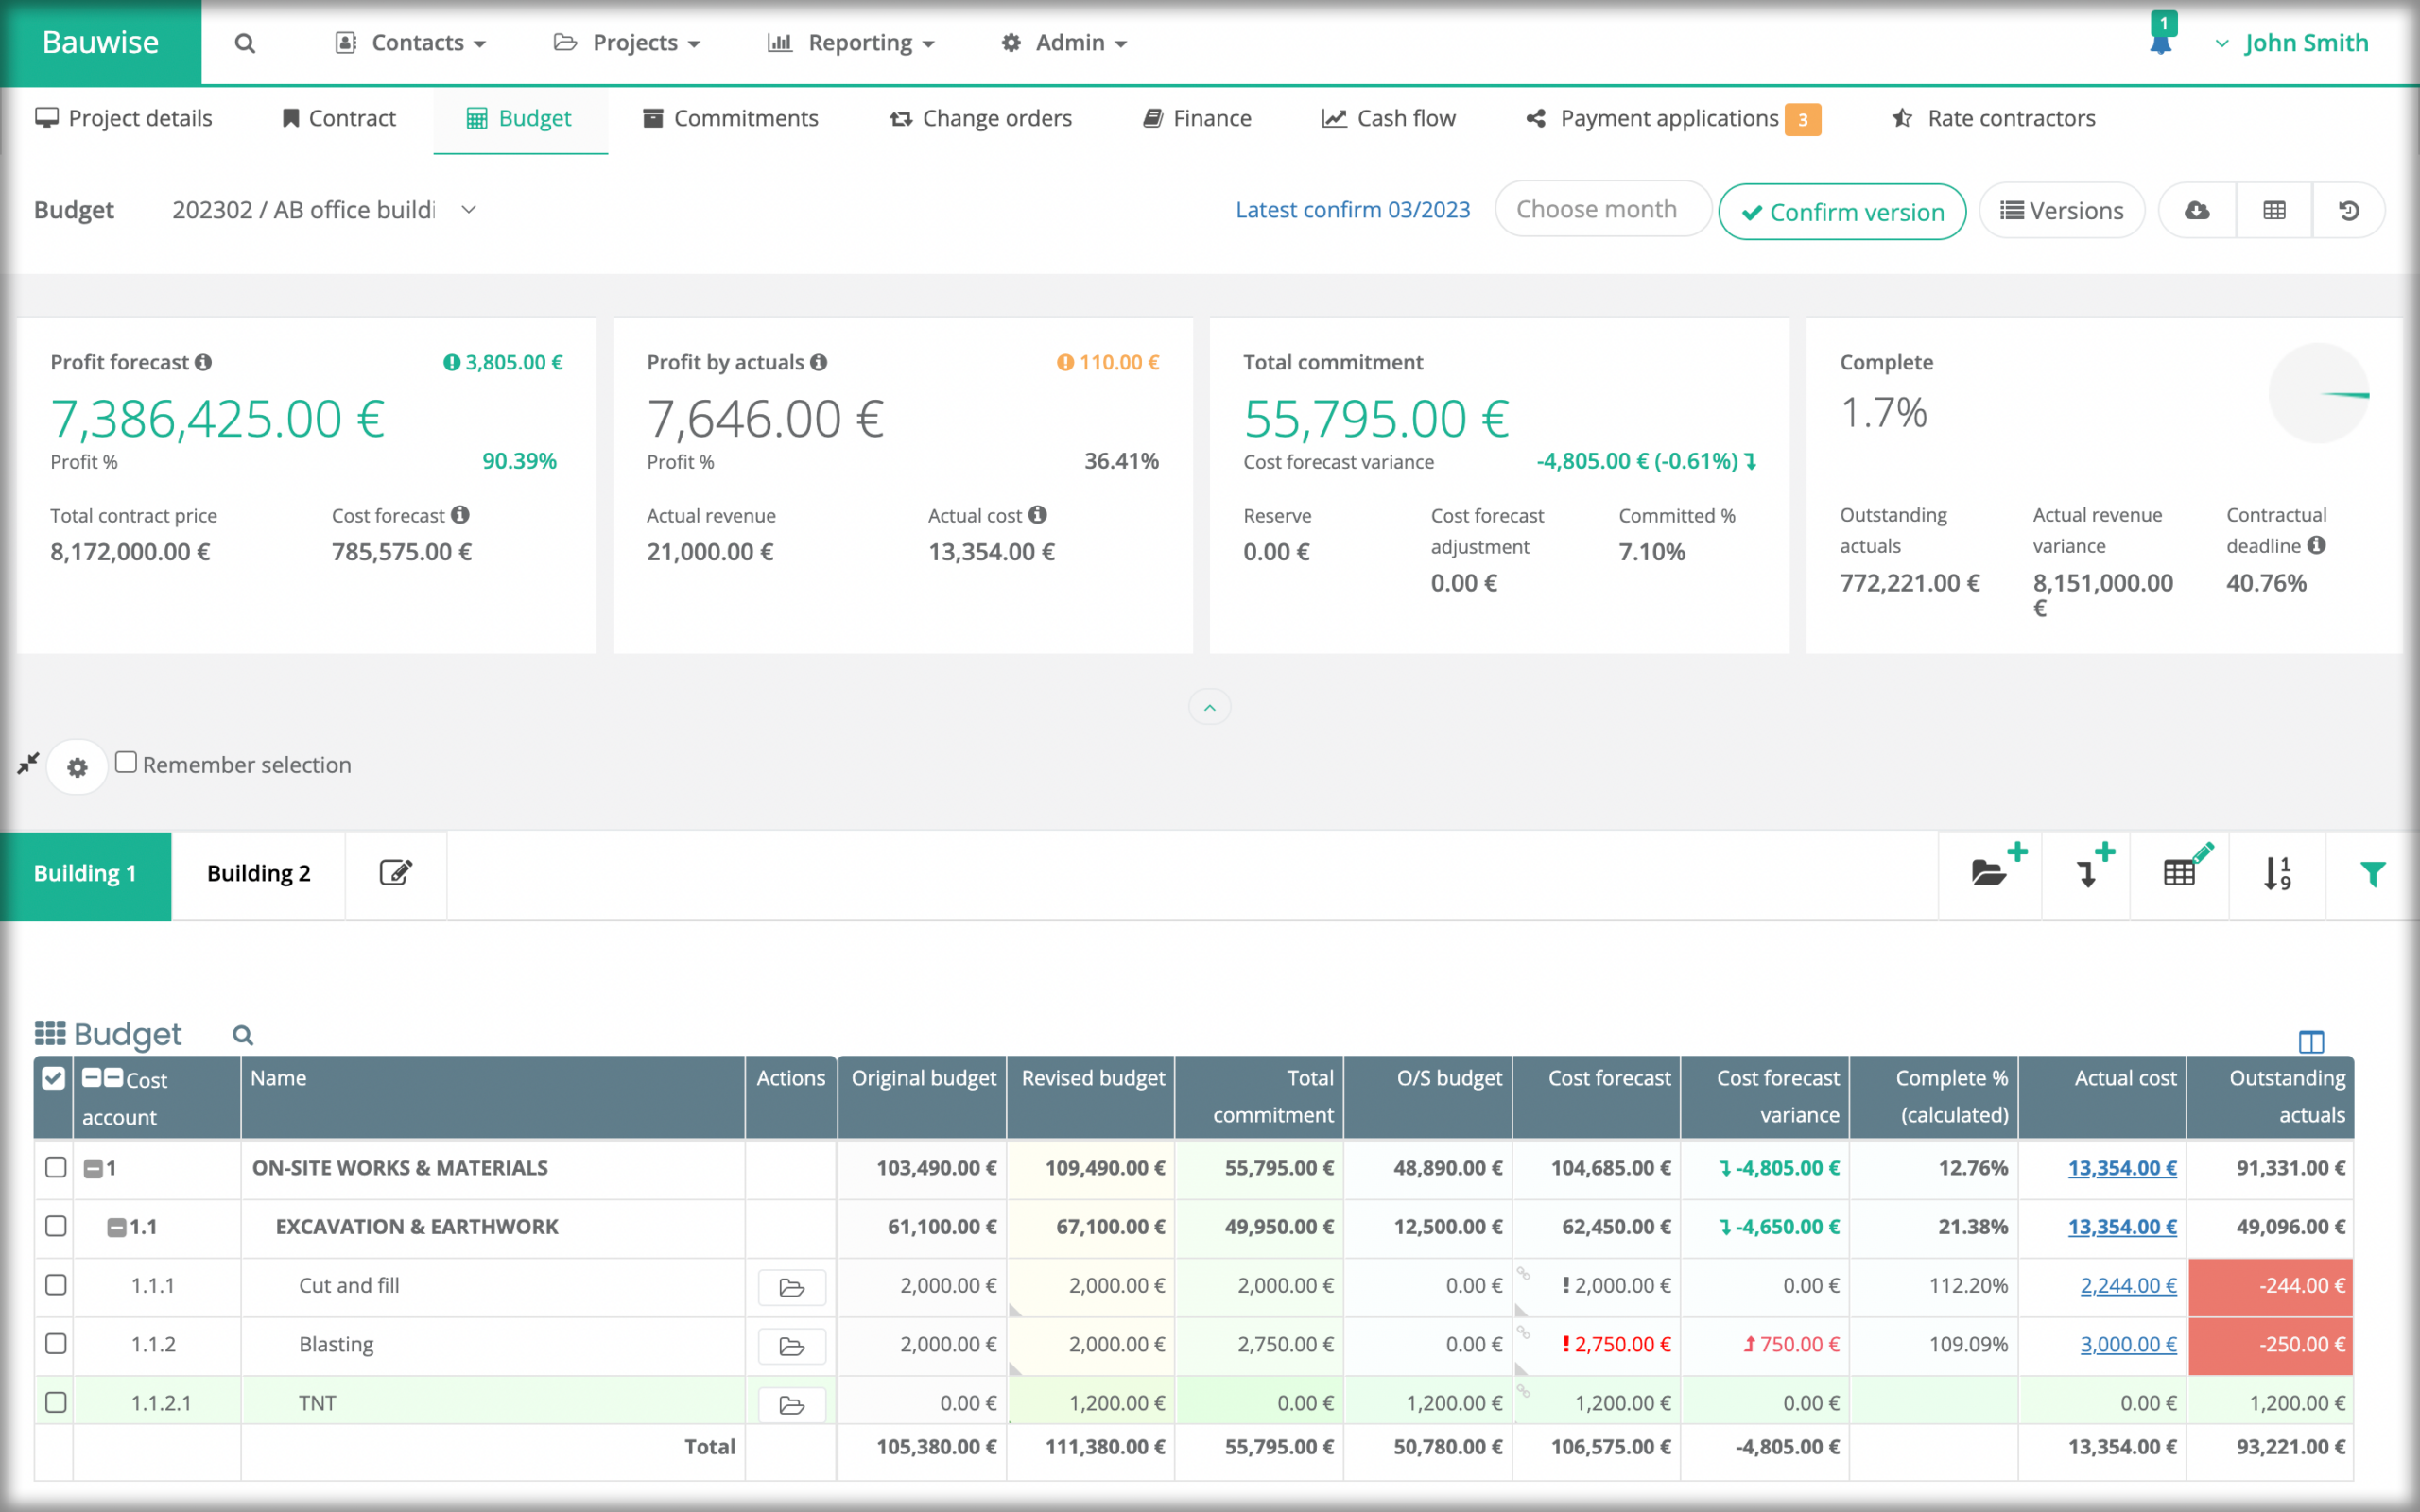Click the sort icon in table toolbar

tap(2277, 873)
